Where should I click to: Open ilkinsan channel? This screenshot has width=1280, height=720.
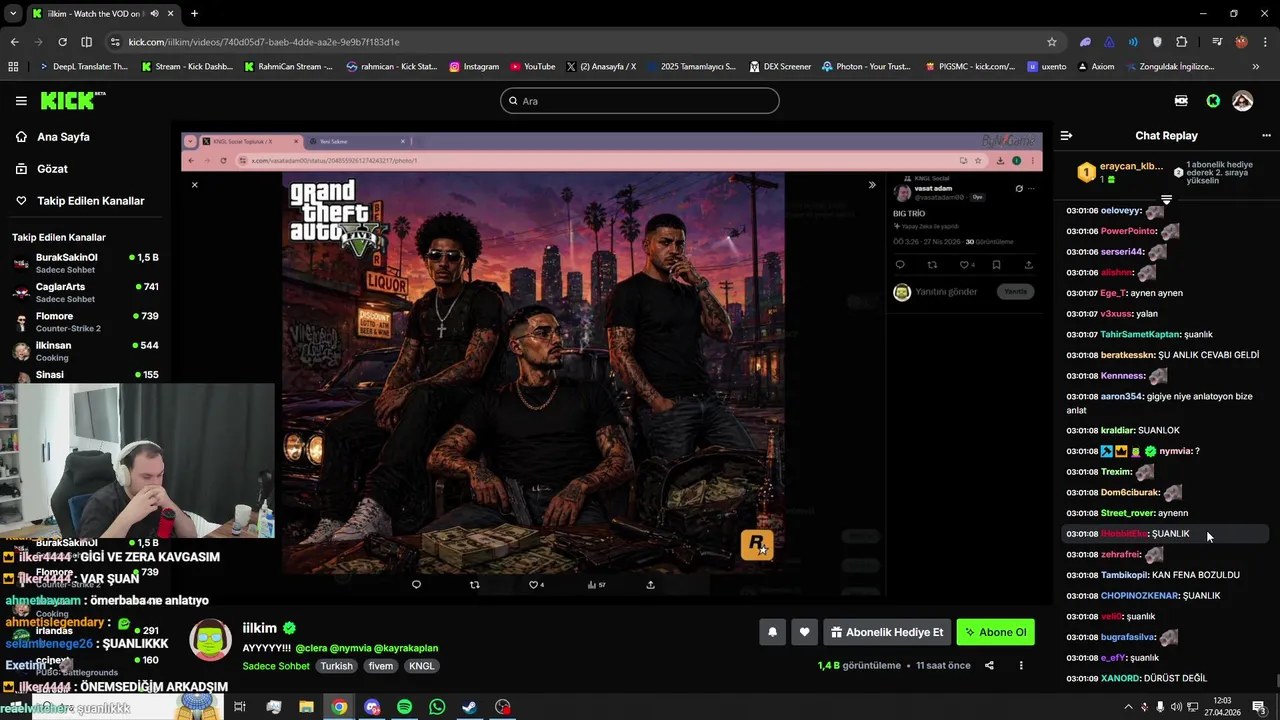(x=86, y=350)
